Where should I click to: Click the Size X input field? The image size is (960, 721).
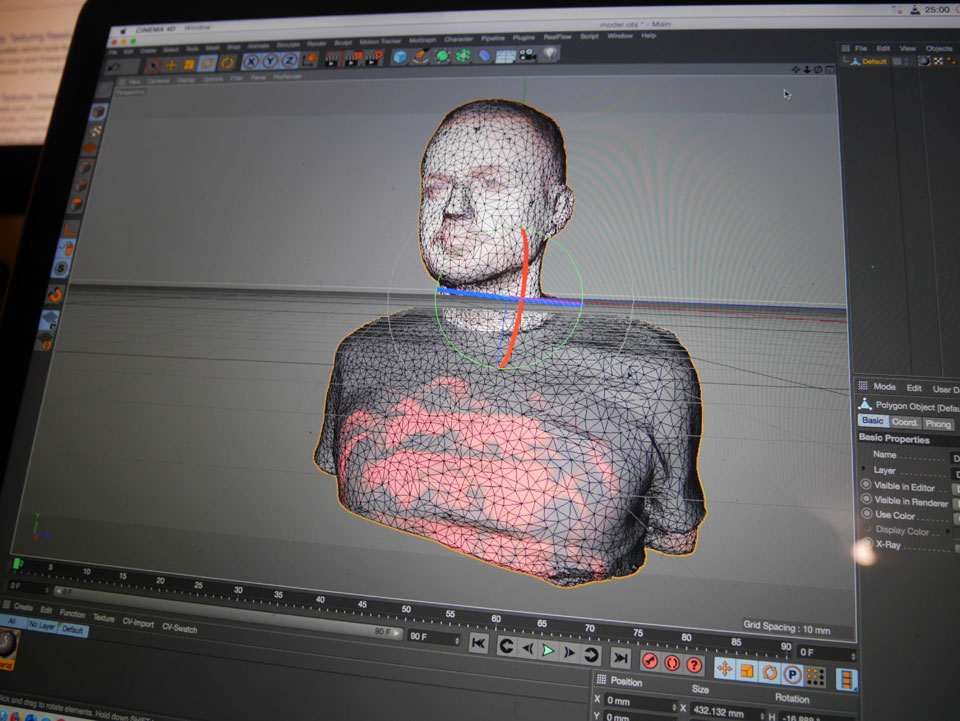727,712
